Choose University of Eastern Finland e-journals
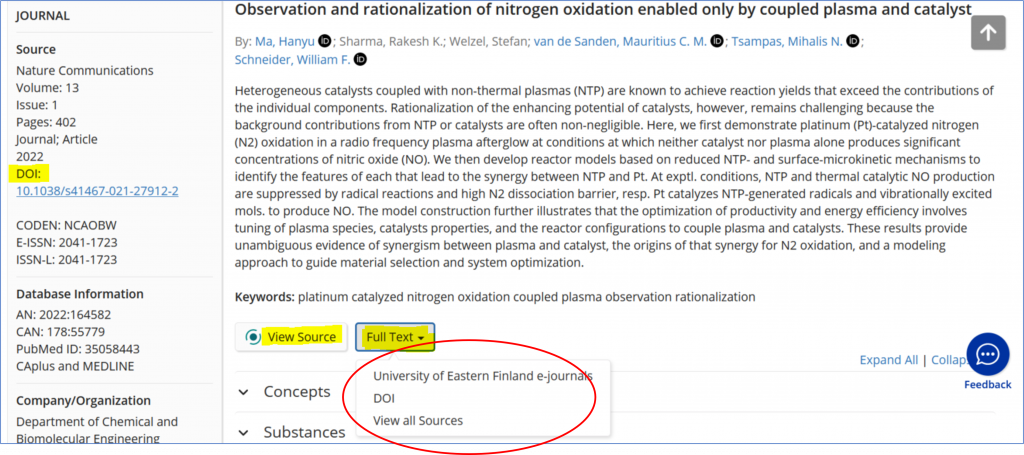 point(483,376)
